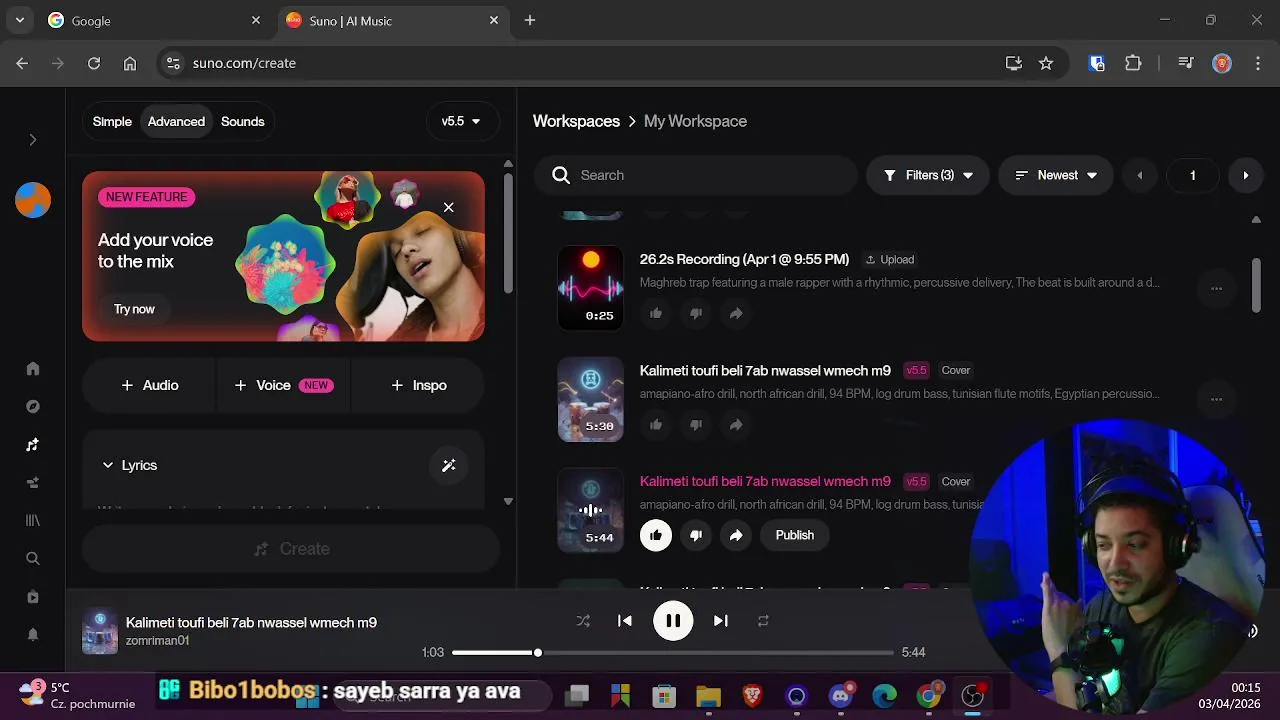This screenshot has width=1280, height=720.
Task: Click the Create song button
Action: pos(291,549)
